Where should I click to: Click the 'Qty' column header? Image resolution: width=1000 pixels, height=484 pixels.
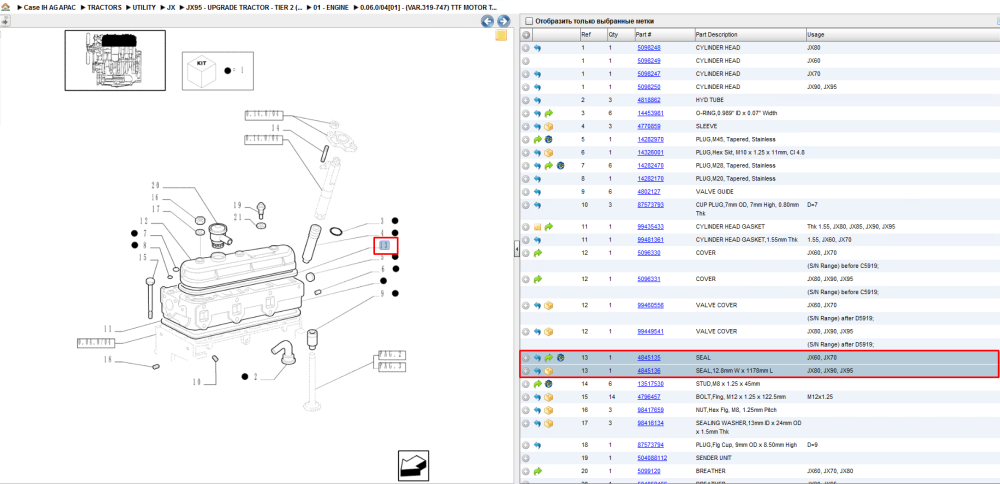click(x=613, y=34)
